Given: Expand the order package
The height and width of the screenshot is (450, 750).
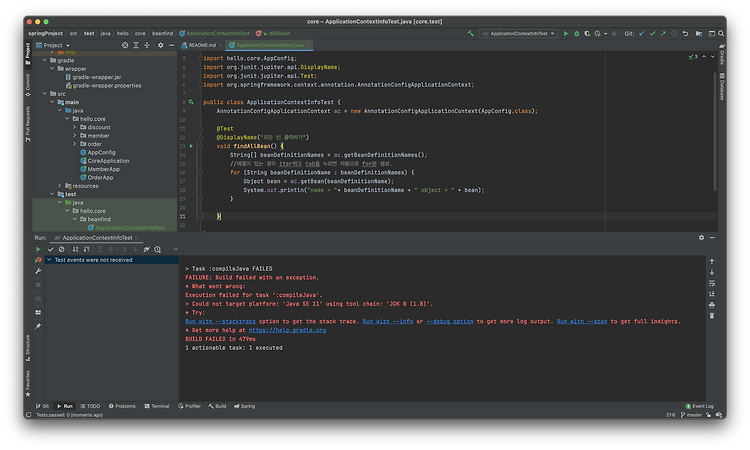Looking at the screenshot, I should [75, 144].
